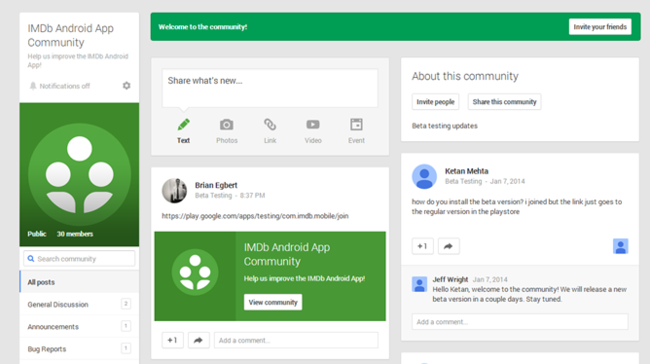Open Ketan Mehta's avatar
The width and height of the screenshot is (650, 364).
[x=424, y=177]
